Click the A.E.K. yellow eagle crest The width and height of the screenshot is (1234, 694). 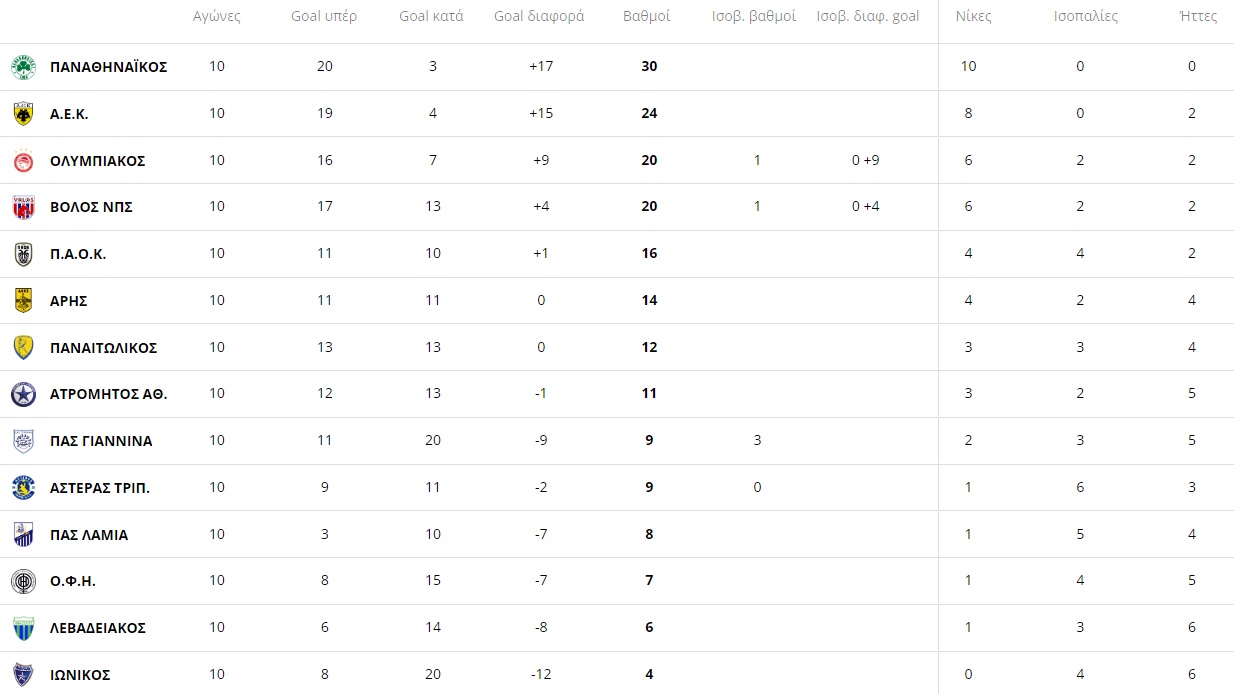click(23, 114)
